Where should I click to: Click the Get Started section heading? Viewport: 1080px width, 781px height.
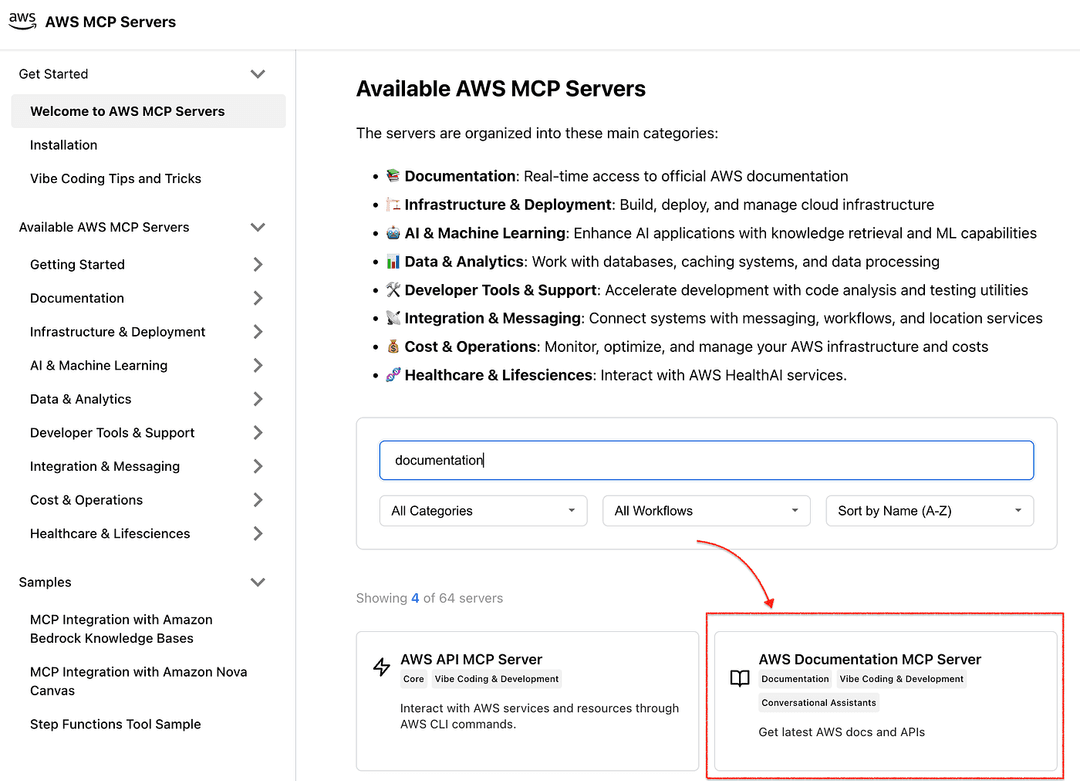coord(54,74)
